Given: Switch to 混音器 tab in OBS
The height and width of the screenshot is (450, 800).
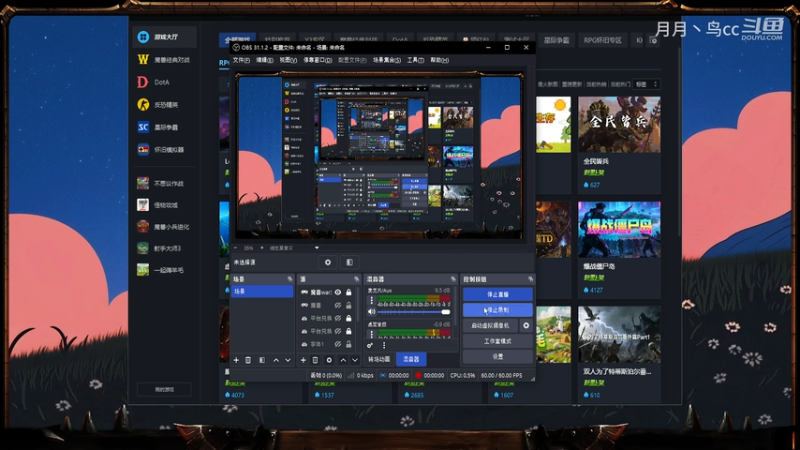Looking at the screenshot, I should 411,359.
